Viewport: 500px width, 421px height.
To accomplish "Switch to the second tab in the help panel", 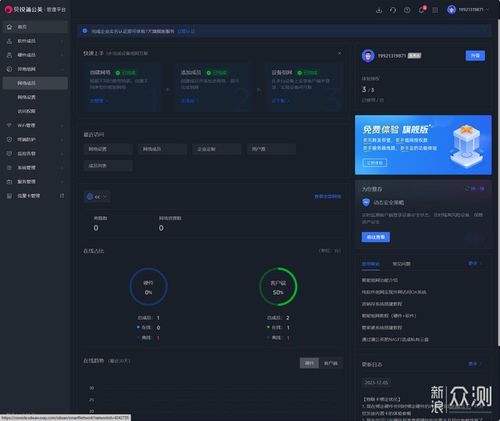I will (401, 264).
